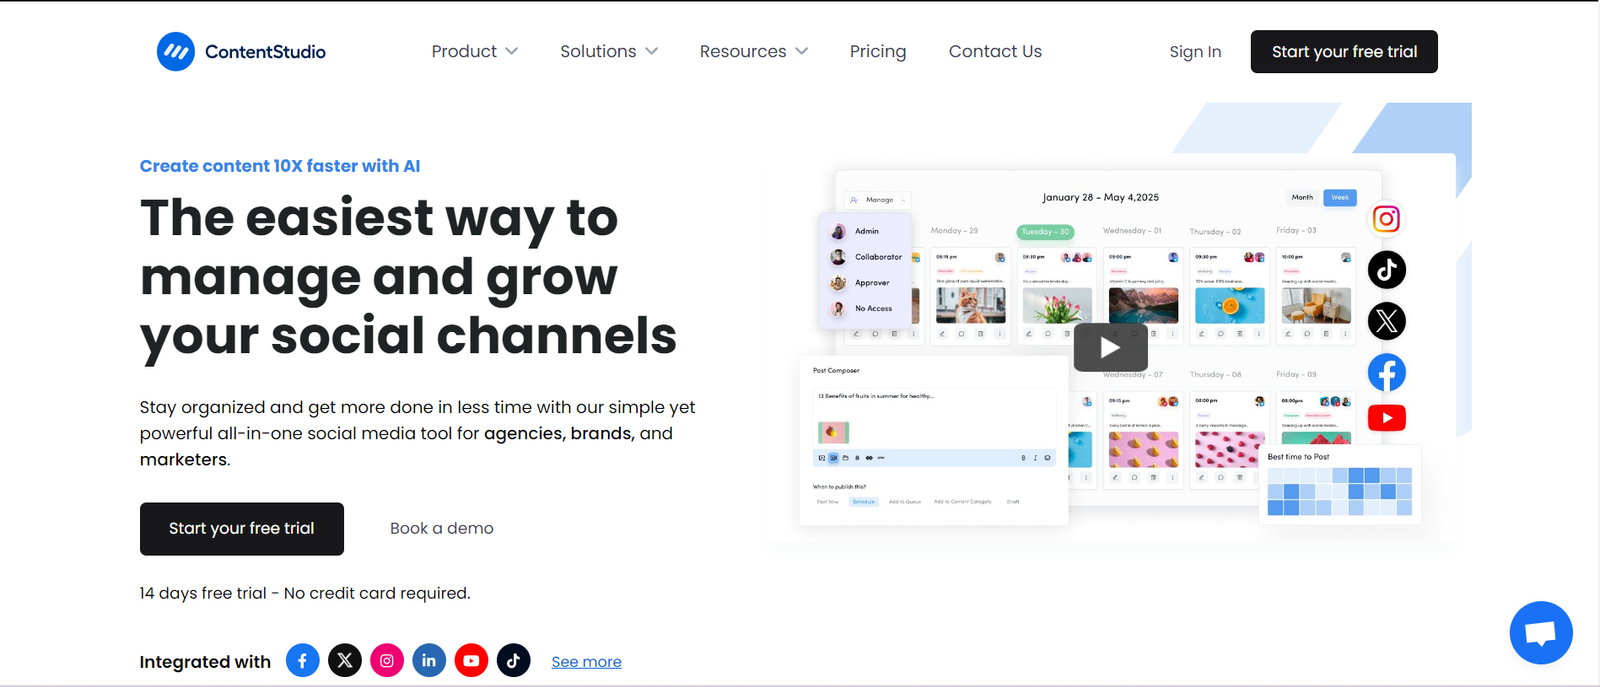
Task: Play the product demo video
Action: coord(1110,347)
